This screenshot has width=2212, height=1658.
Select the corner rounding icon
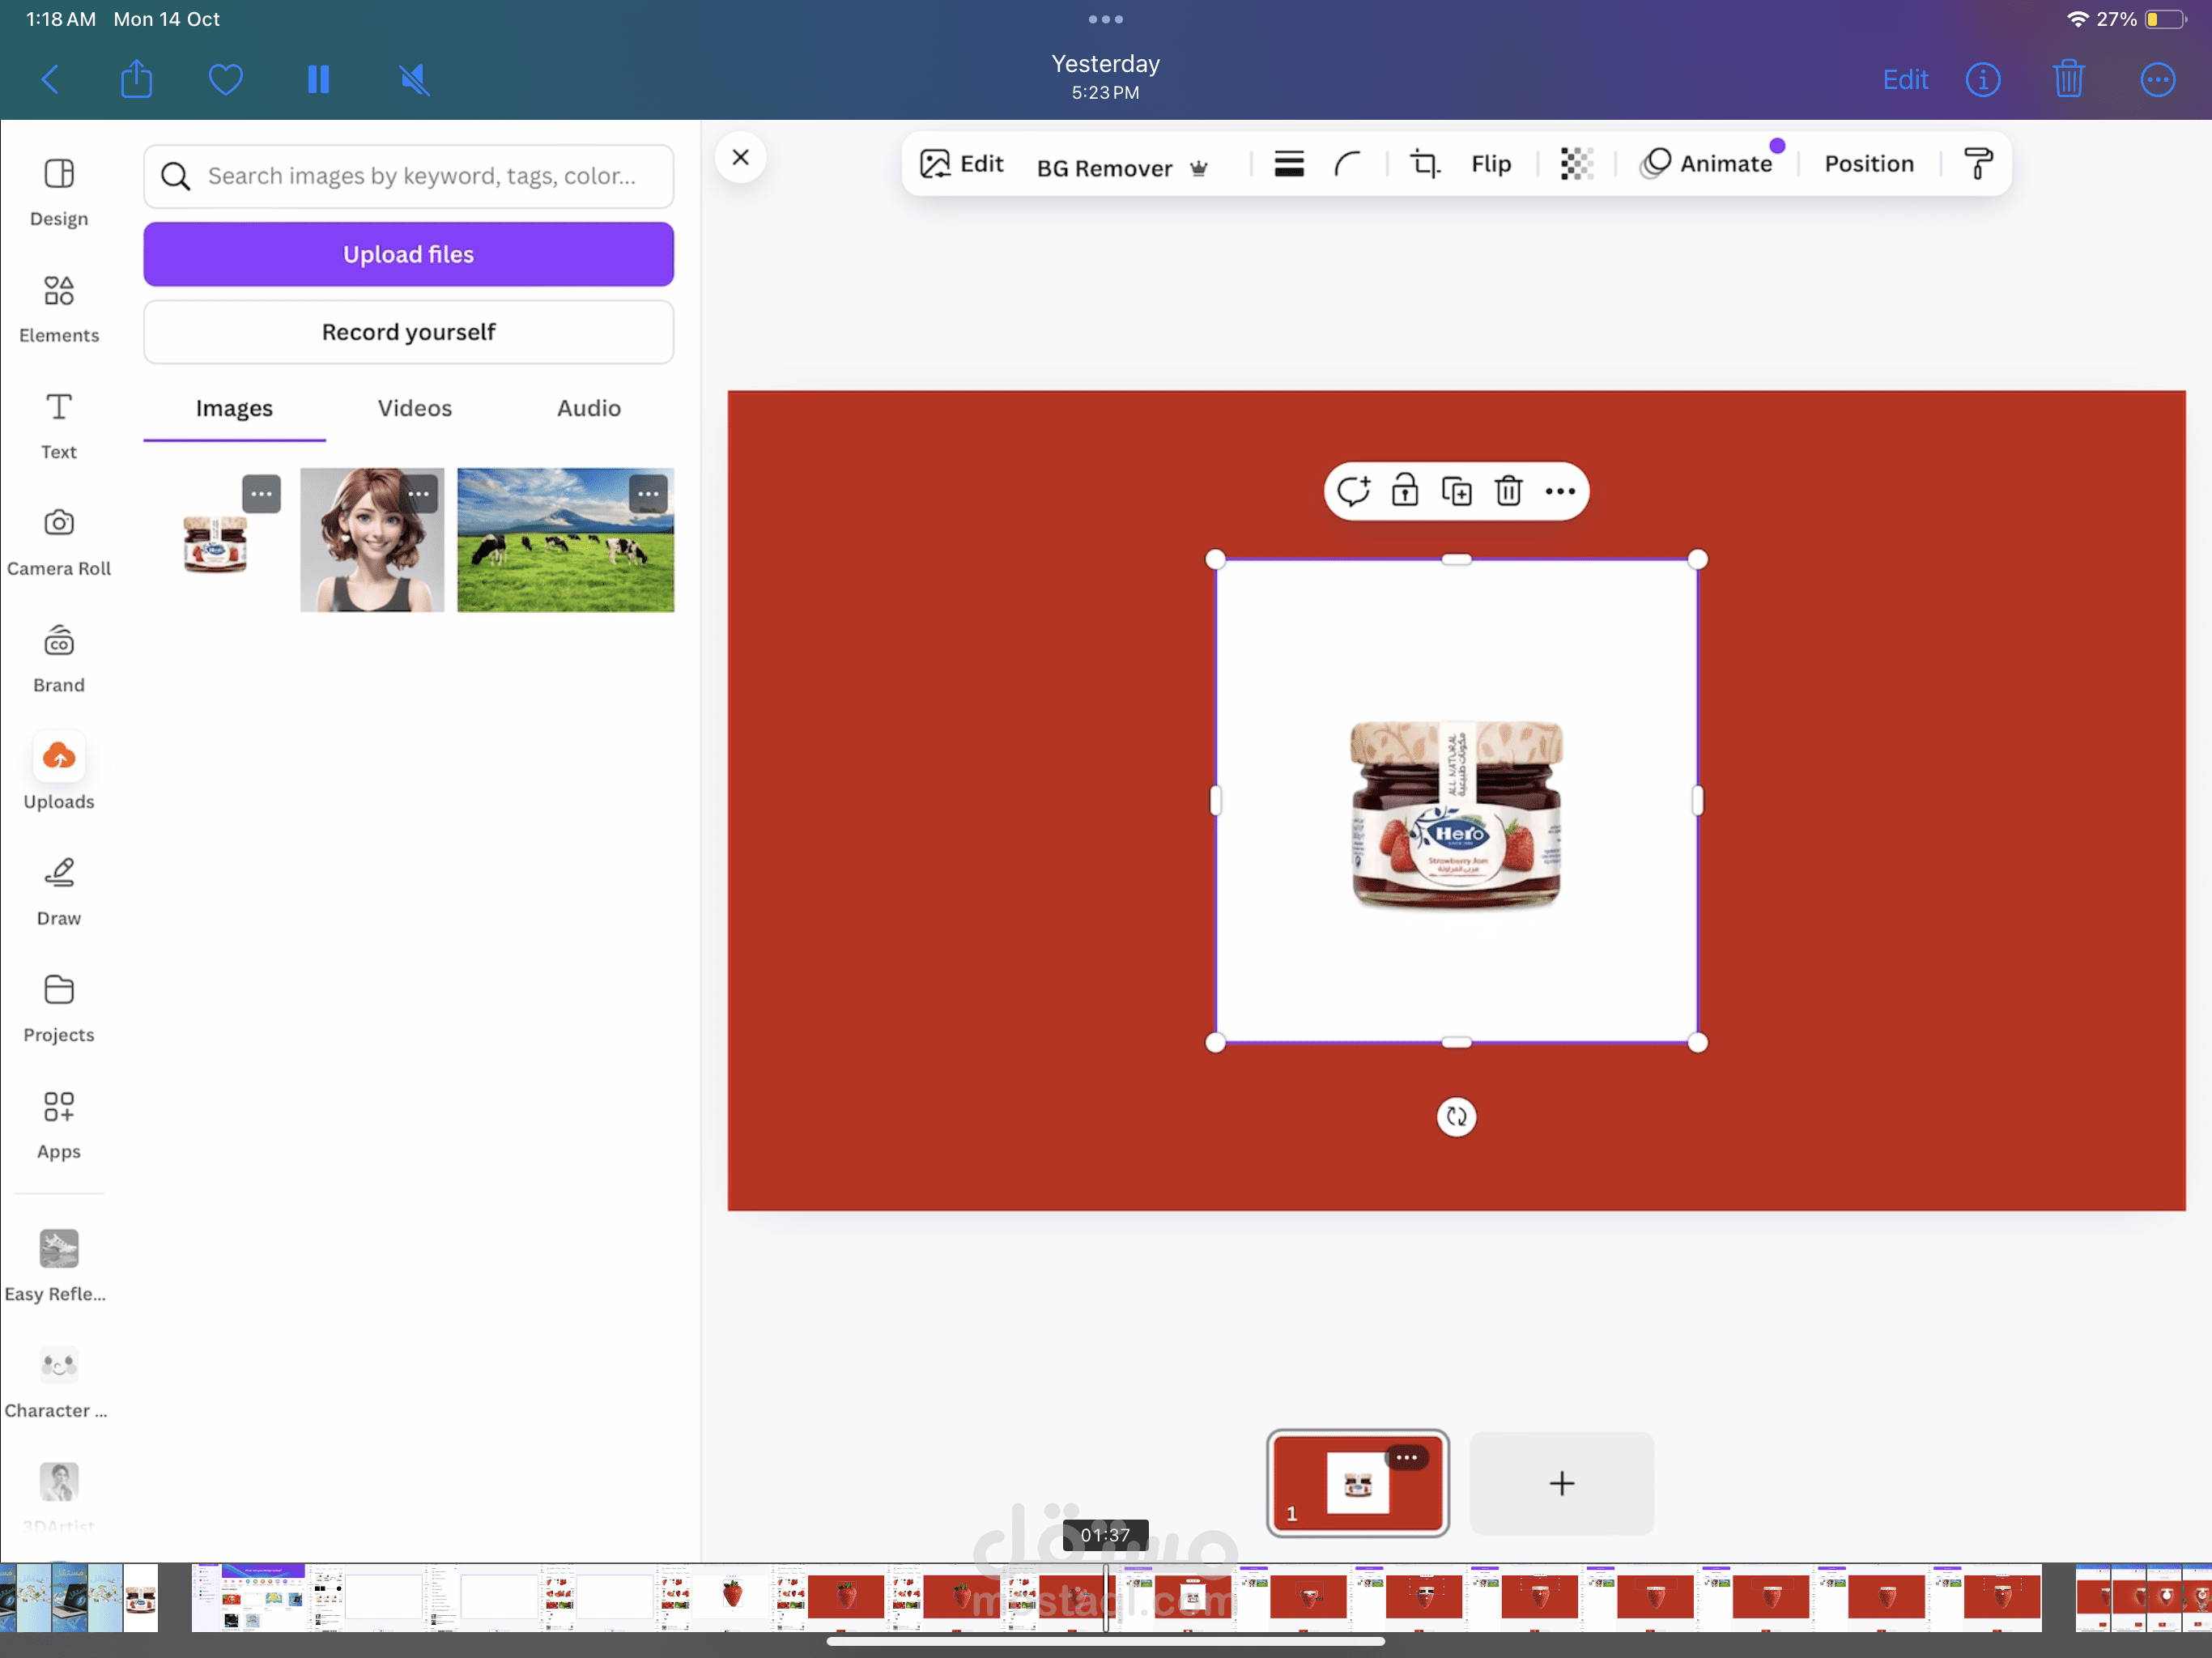pyautogui.click(x=1347, y=164)
